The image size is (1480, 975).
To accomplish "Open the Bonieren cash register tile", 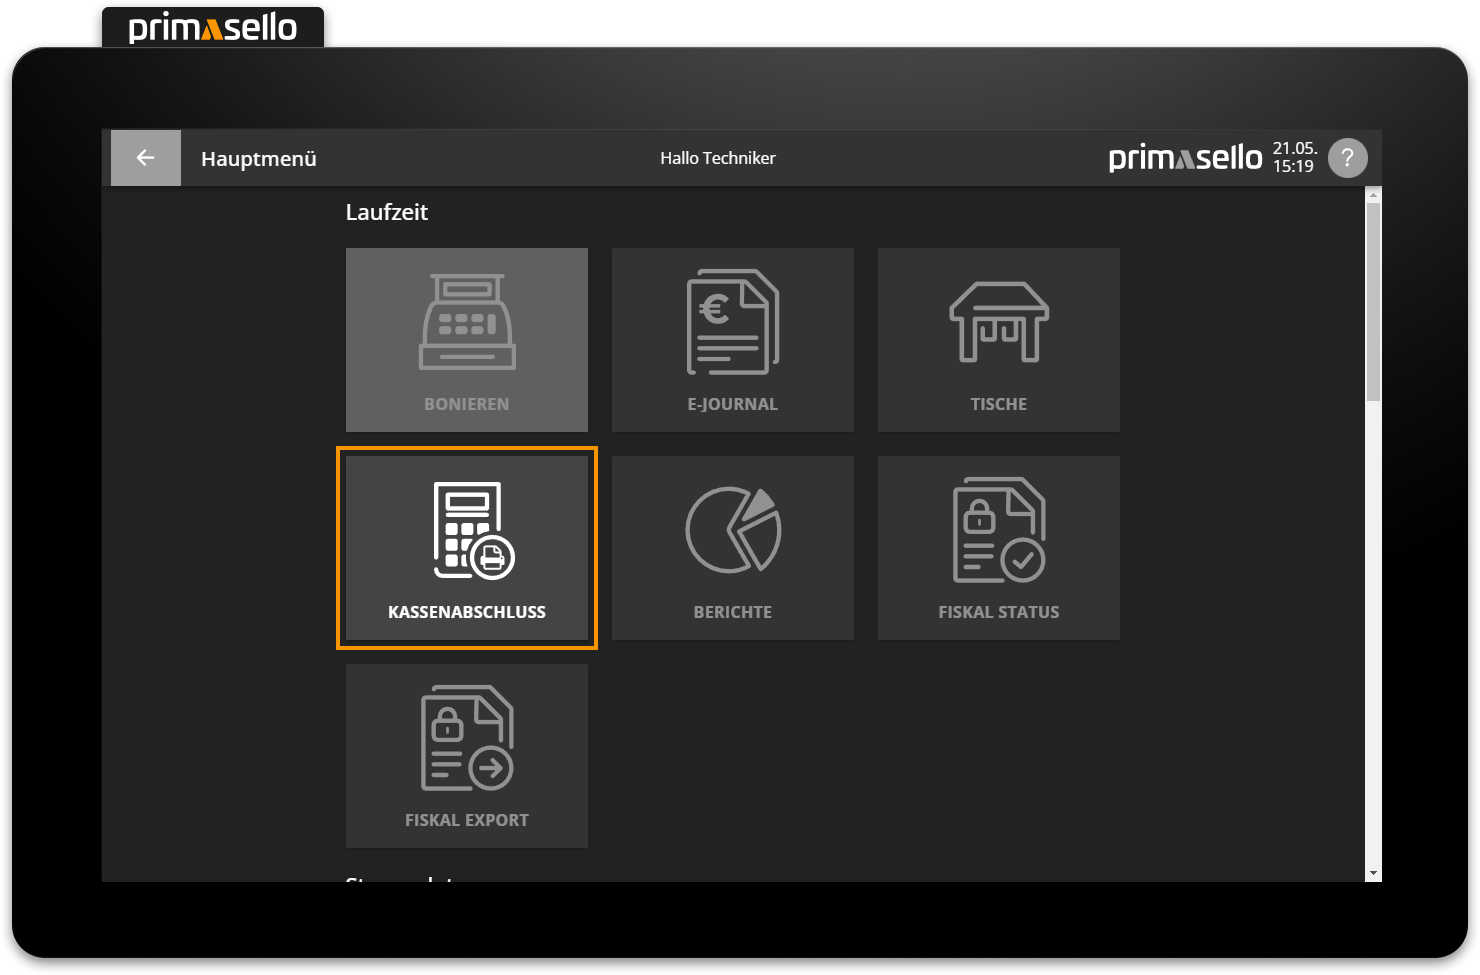I will pyautogui.click(x=466, y=340).
